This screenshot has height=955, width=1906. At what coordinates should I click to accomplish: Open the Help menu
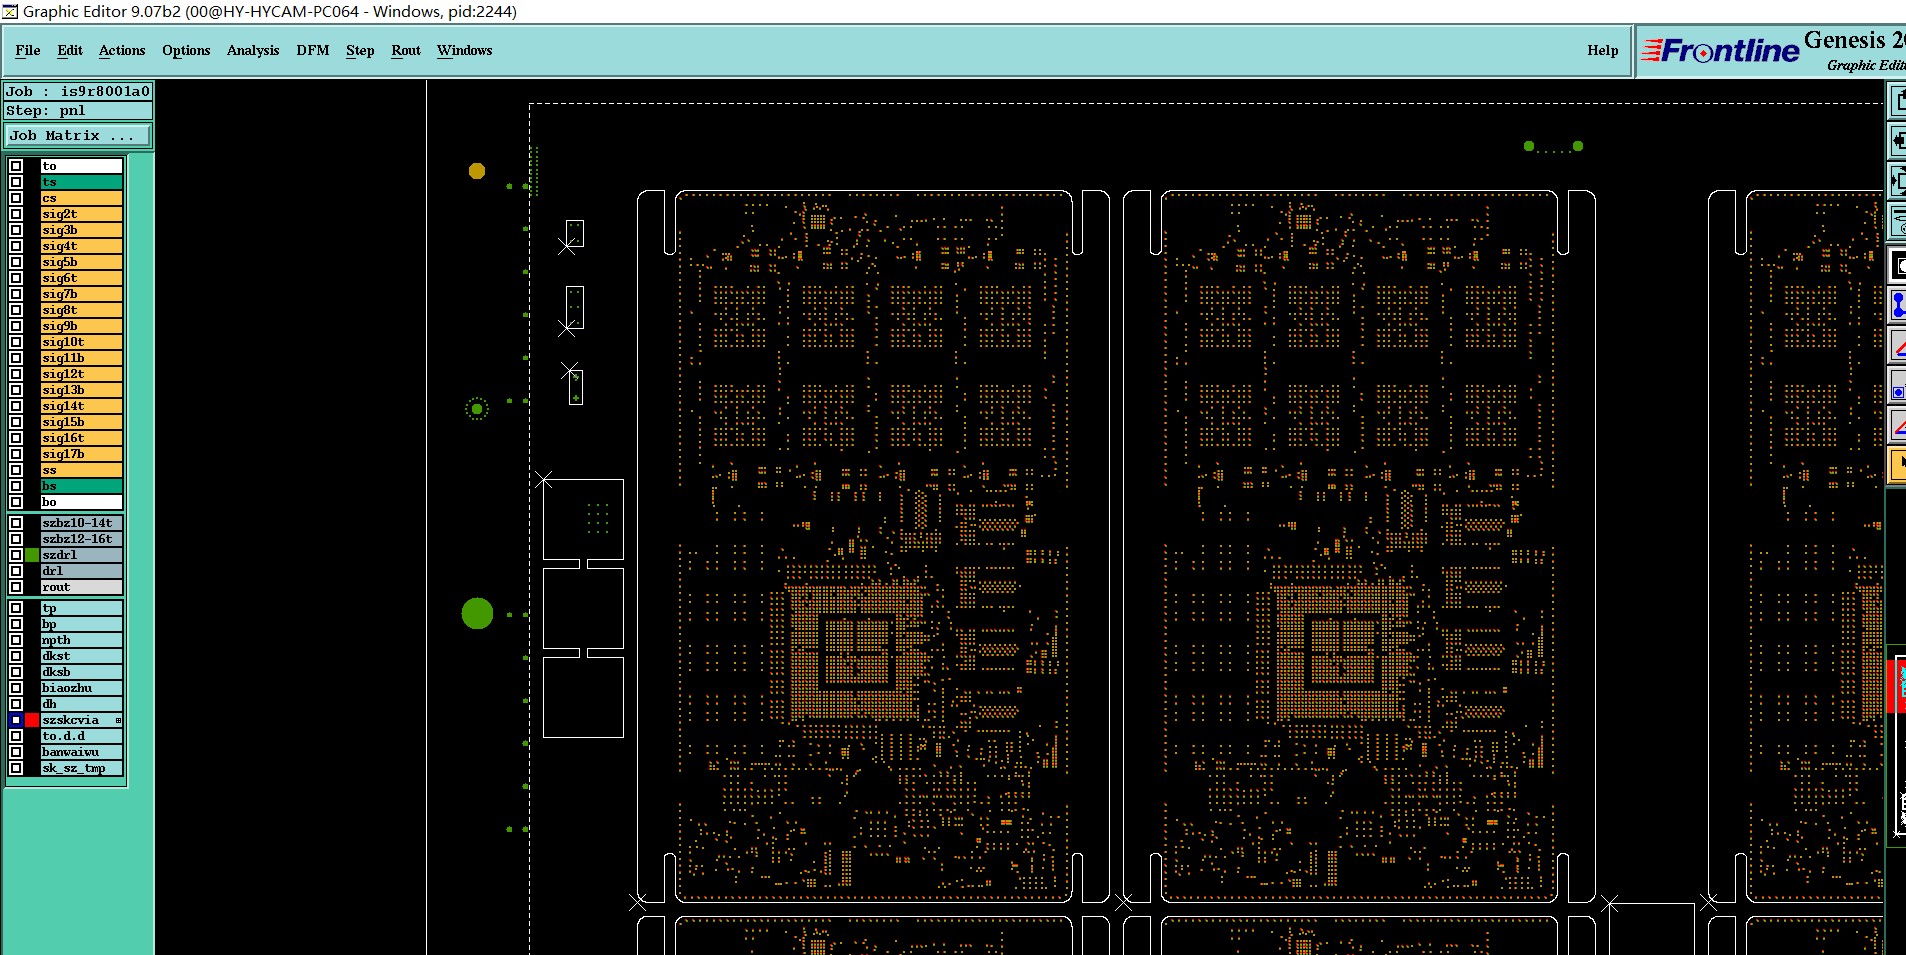click(x=1602, y=50)
